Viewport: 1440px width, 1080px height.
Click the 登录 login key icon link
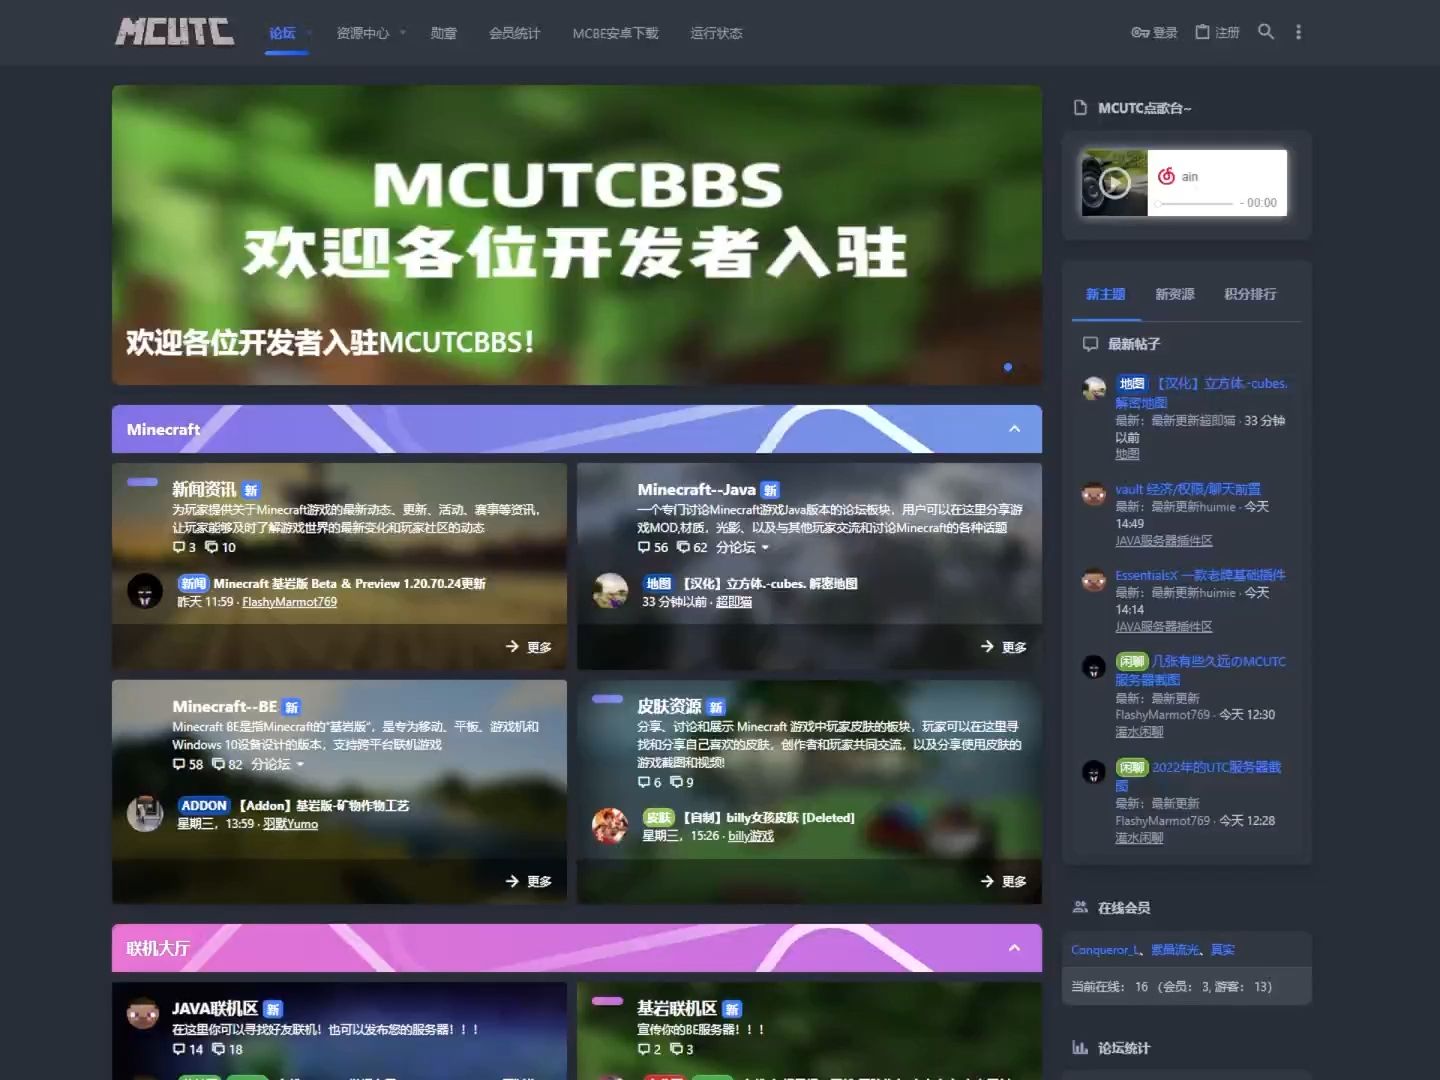pos(1154,33)
